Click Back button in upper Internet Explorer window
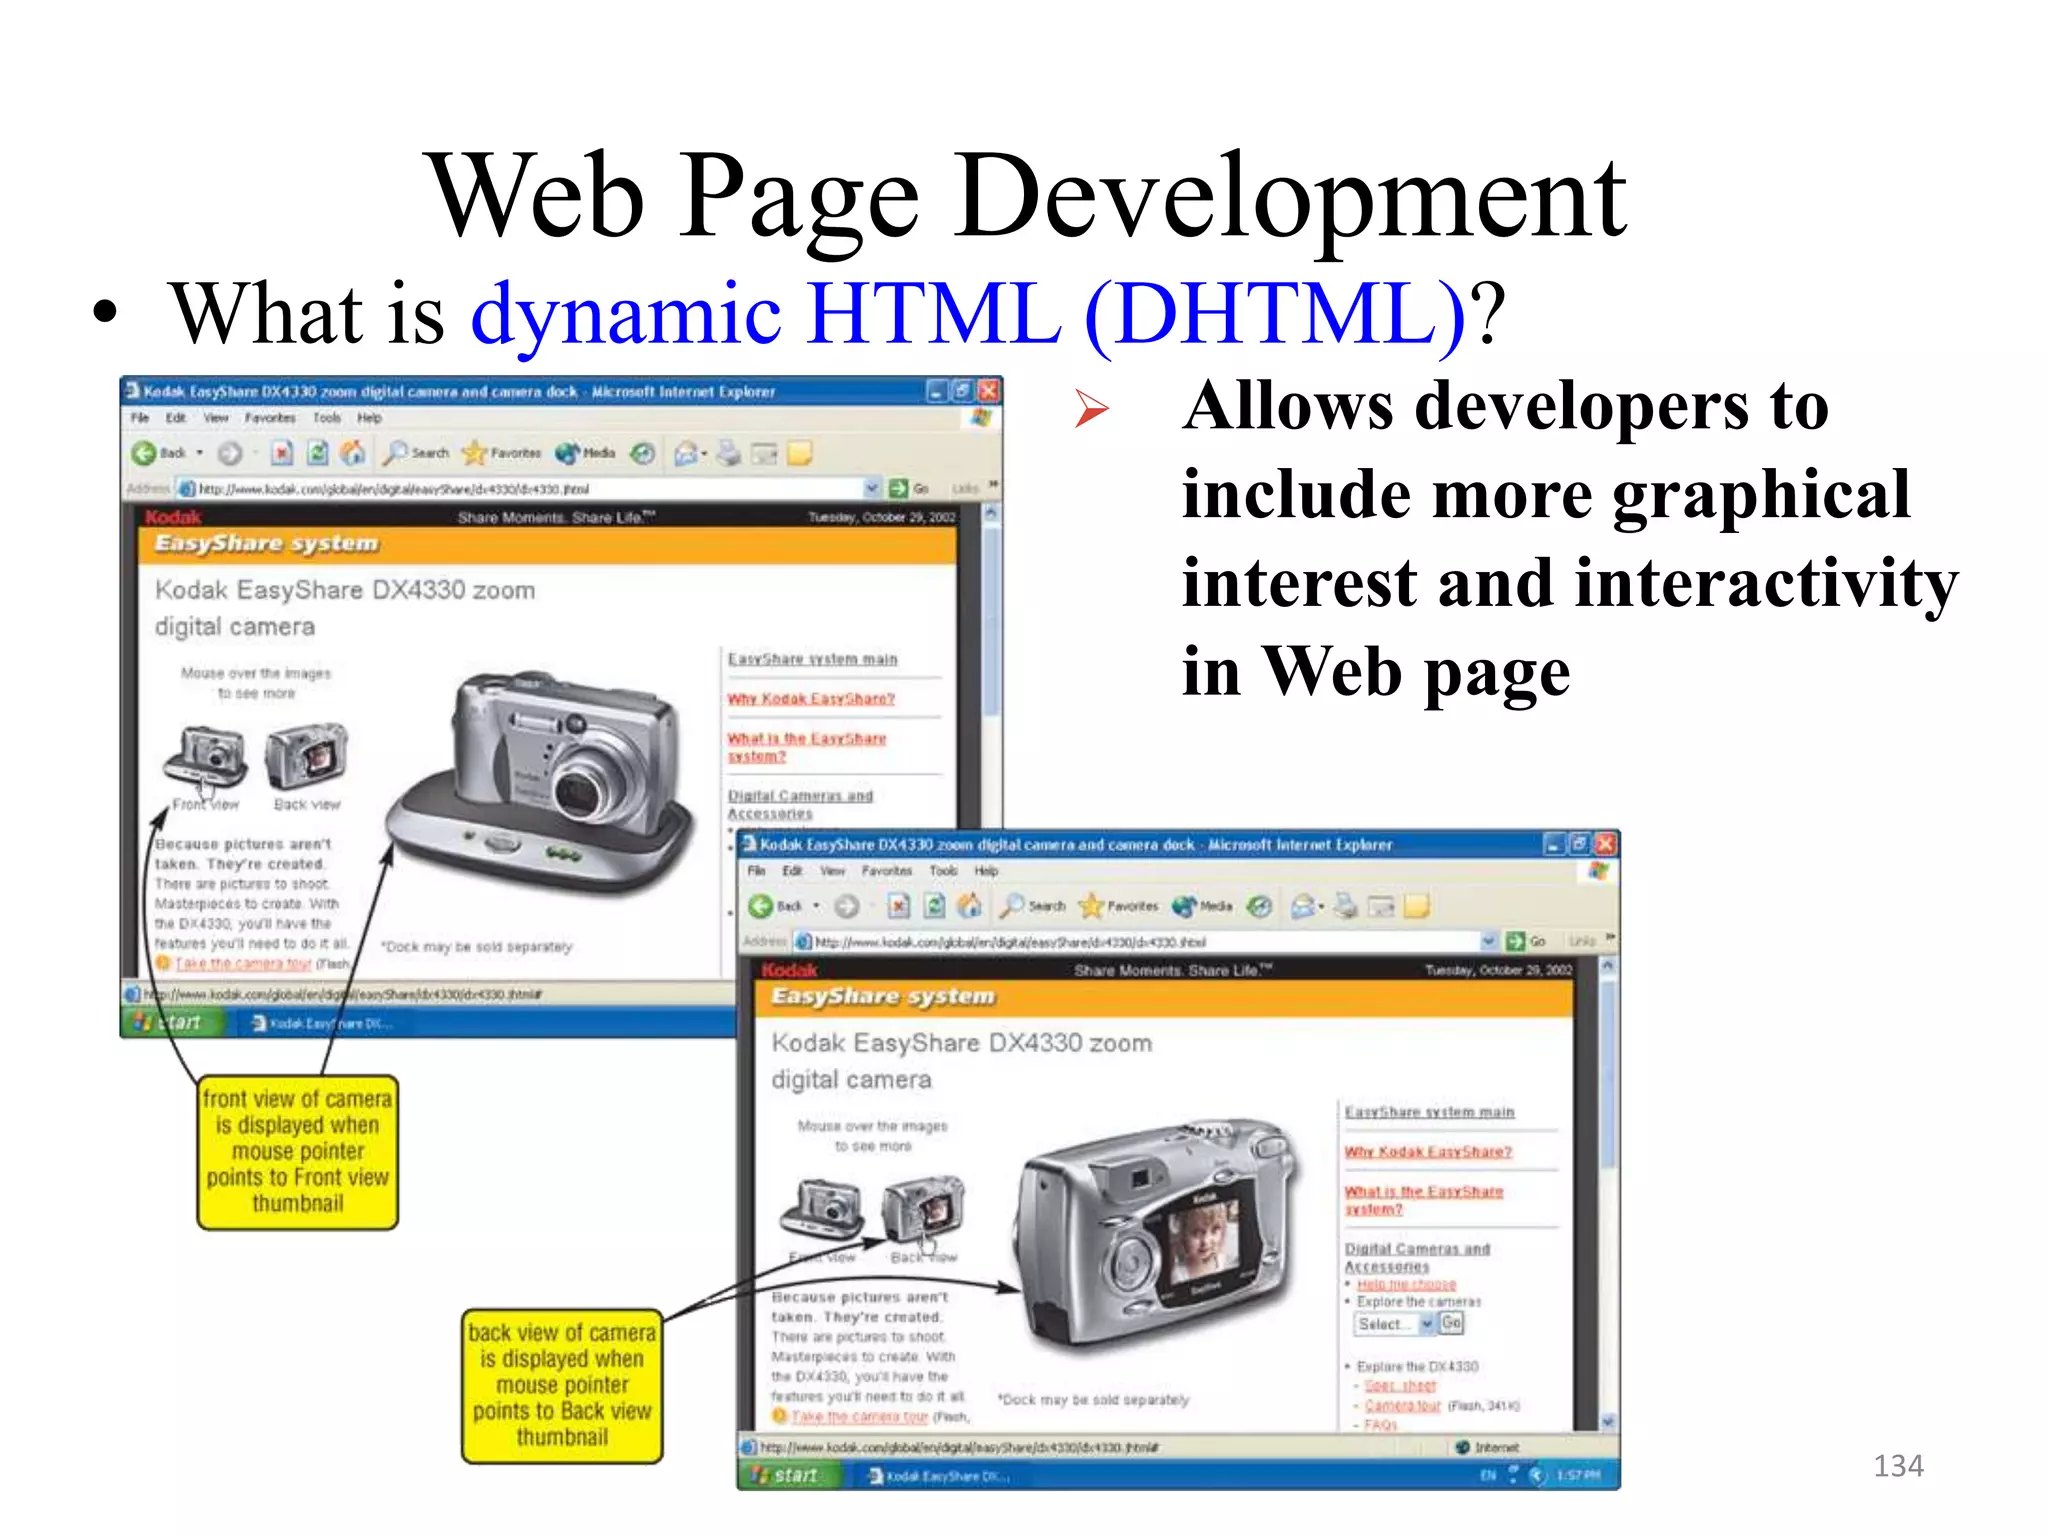 [159, 453]
